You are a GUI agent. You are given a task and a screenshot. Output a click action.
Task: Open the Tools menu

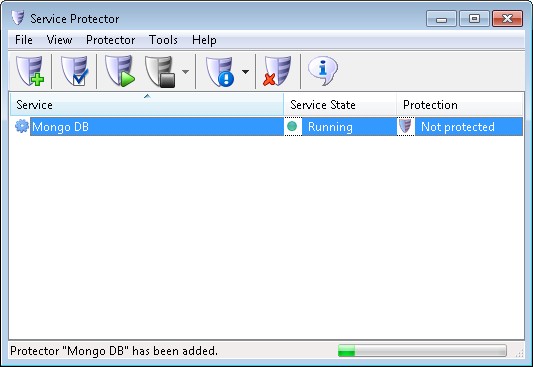pos(163,40)
